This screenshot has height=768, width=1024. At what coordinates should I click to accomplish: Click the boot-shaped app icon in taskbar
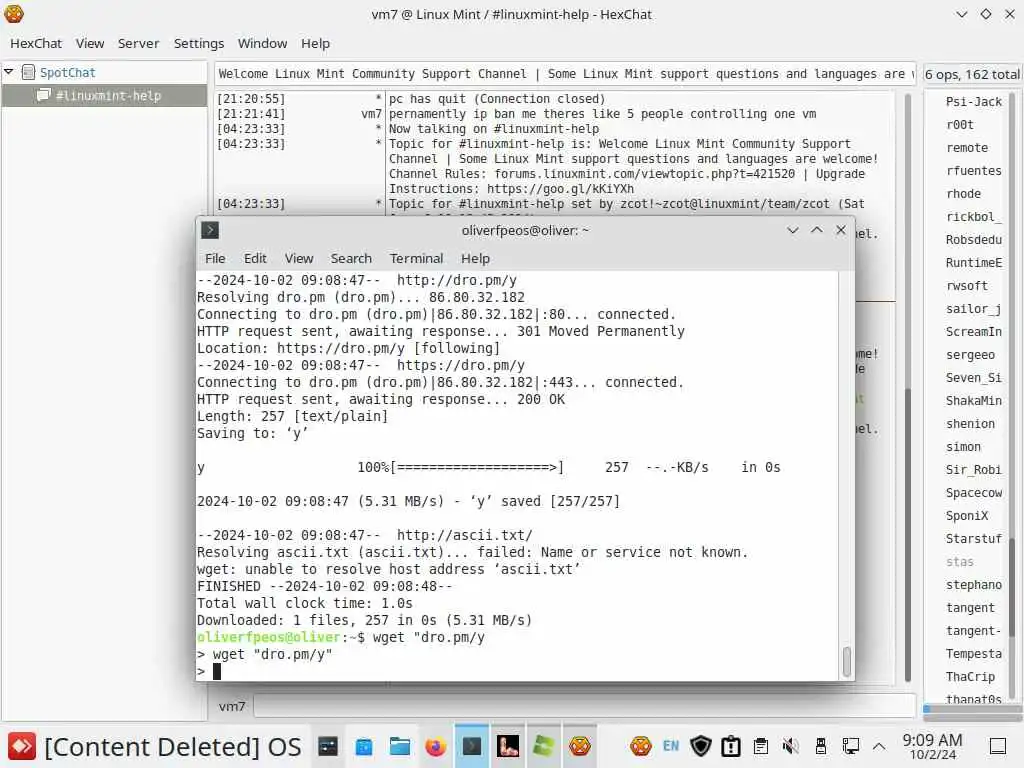pyautogui.click(x=507, y=746)
